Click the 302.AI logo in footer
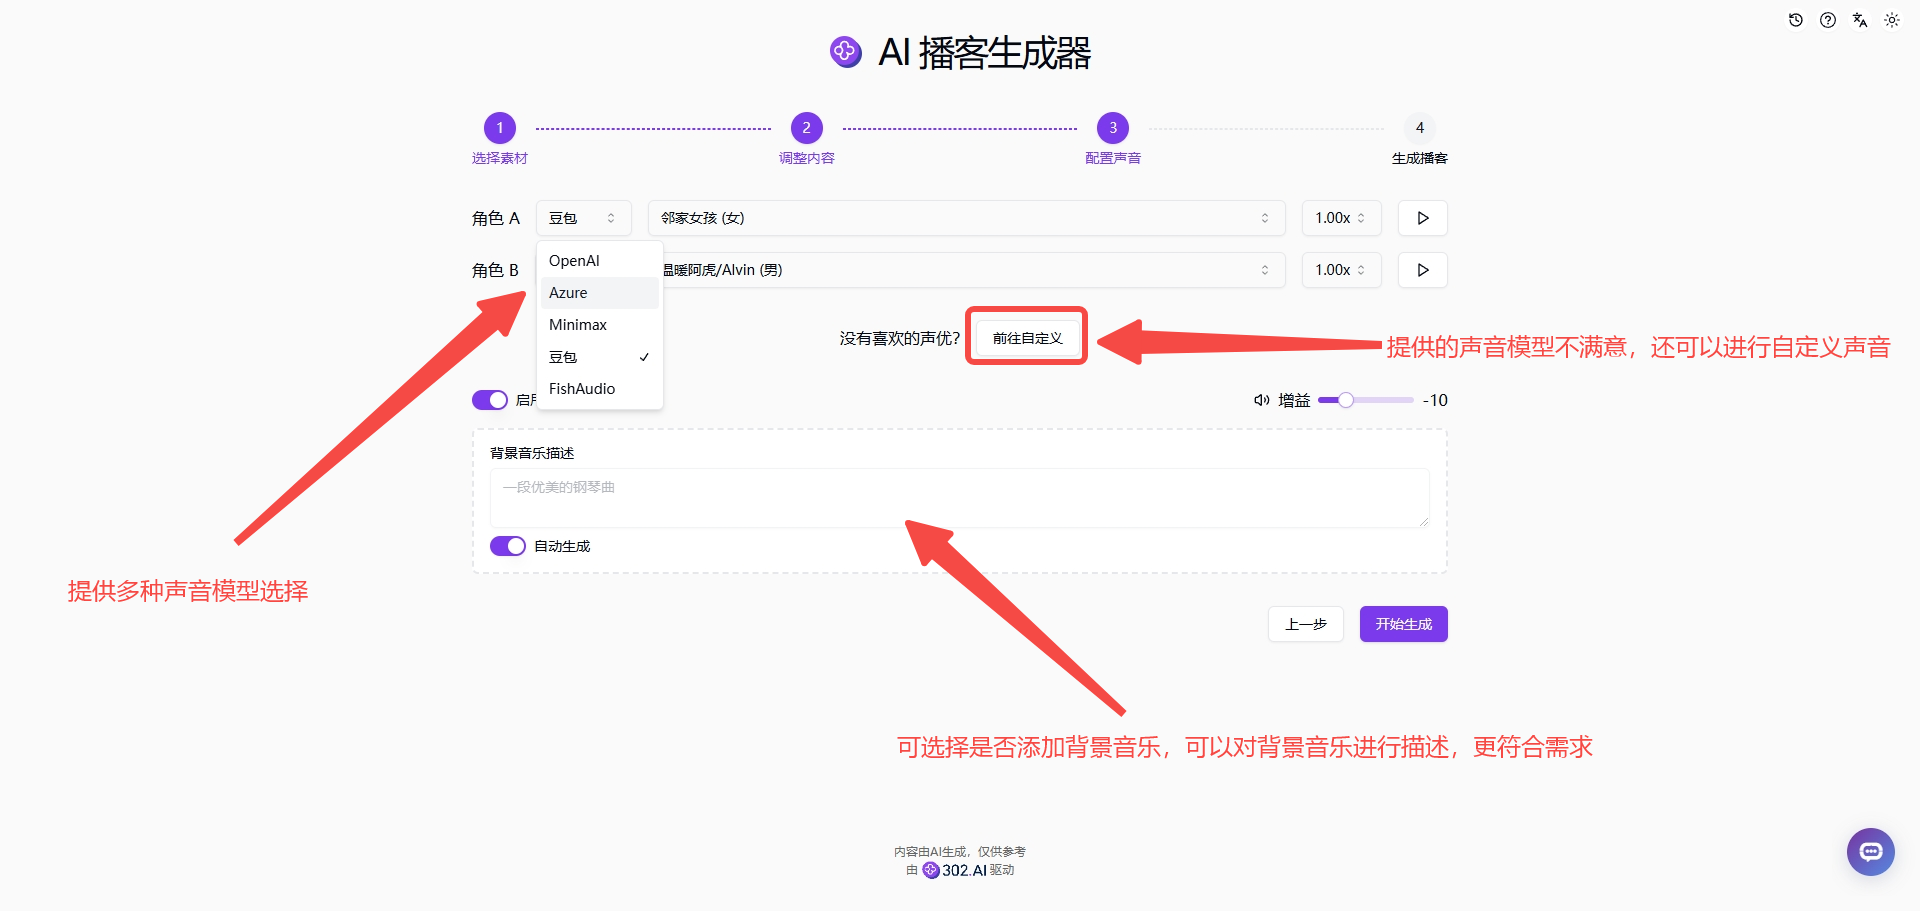The height and width of the screenshot is (911, 1920). point(955,870)
